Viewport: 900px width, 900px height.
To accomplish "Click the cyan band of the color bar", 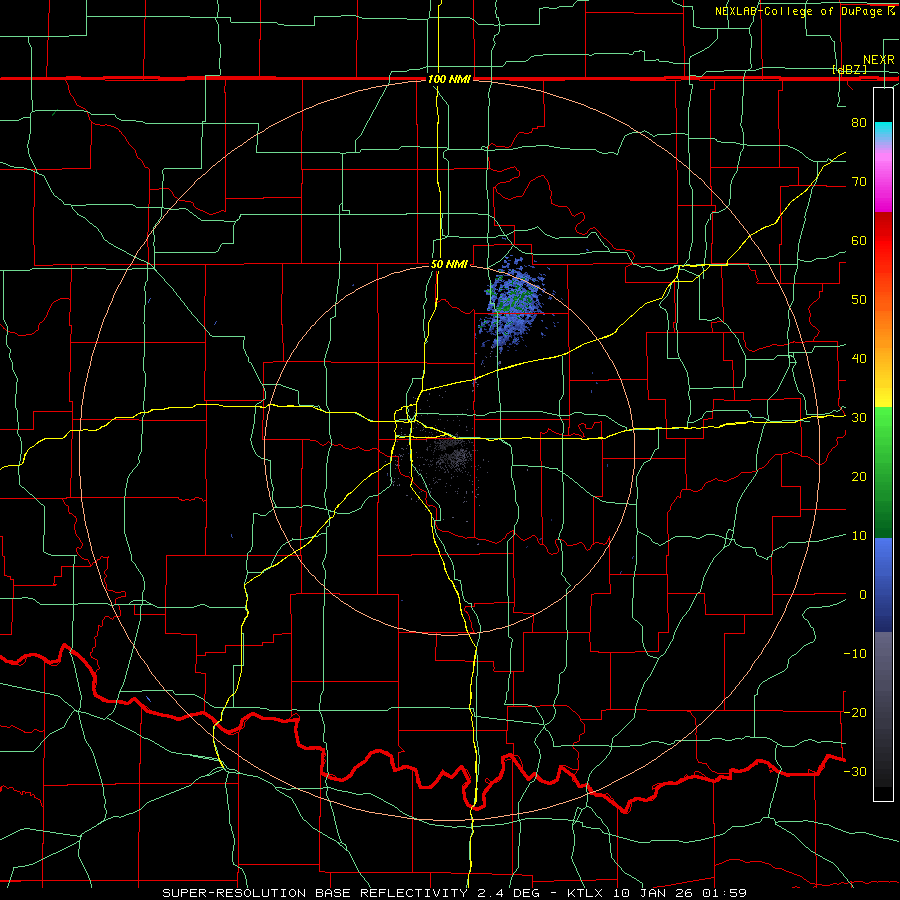I will (883, 131).
